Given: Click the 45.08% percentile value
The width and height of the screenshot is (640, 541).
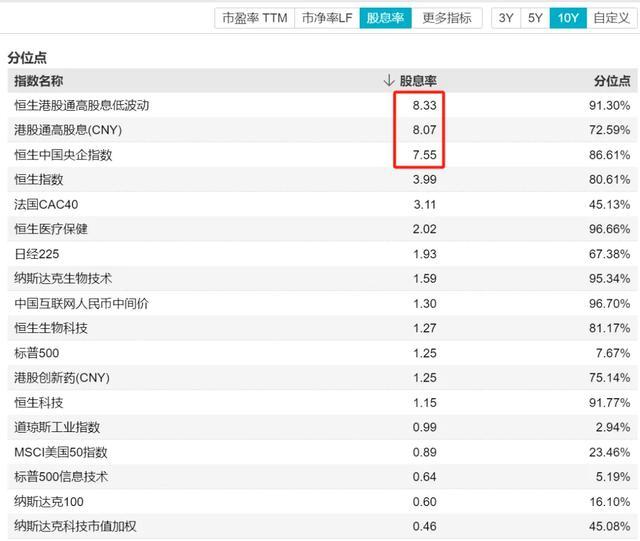Looking at the screenshot, I should 609,526.
